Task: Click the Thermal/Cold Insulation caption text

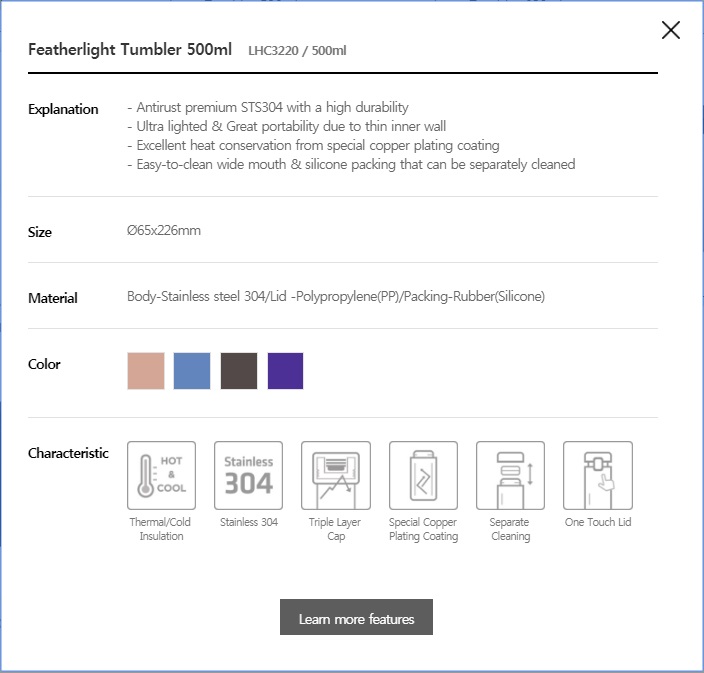Action: click(161, 529)
